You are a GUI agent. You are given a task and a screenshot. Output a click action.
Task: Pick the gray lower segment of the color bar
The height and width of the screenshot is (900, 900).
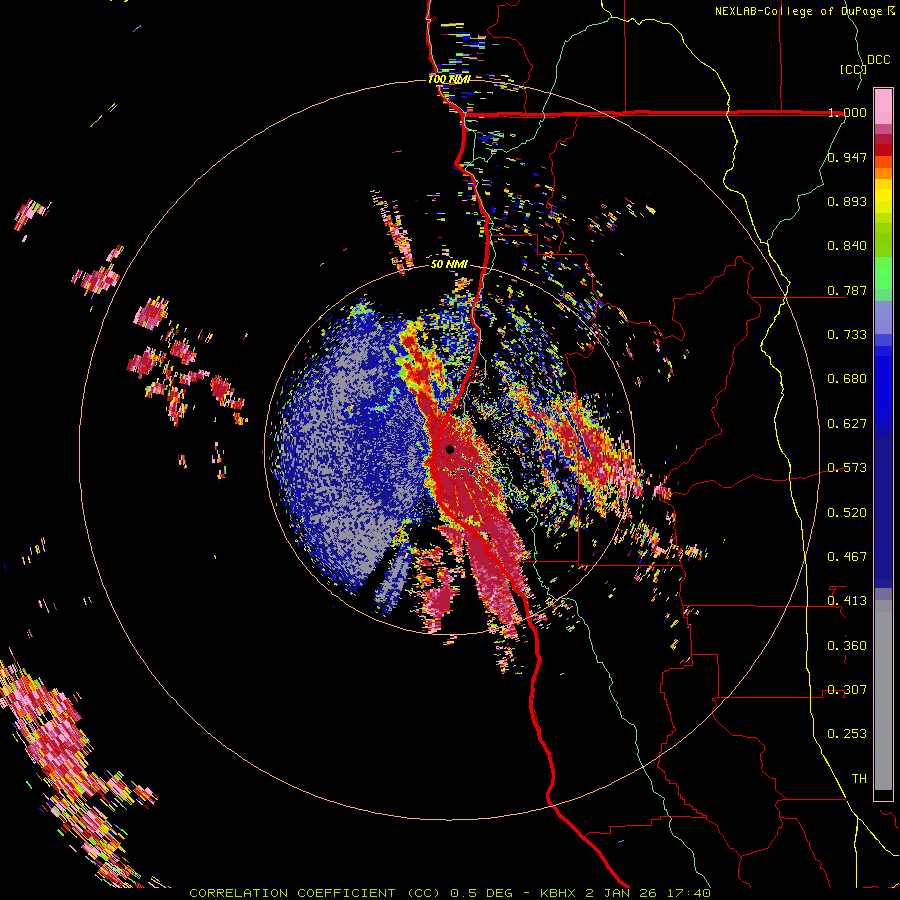tap(883, 695)
